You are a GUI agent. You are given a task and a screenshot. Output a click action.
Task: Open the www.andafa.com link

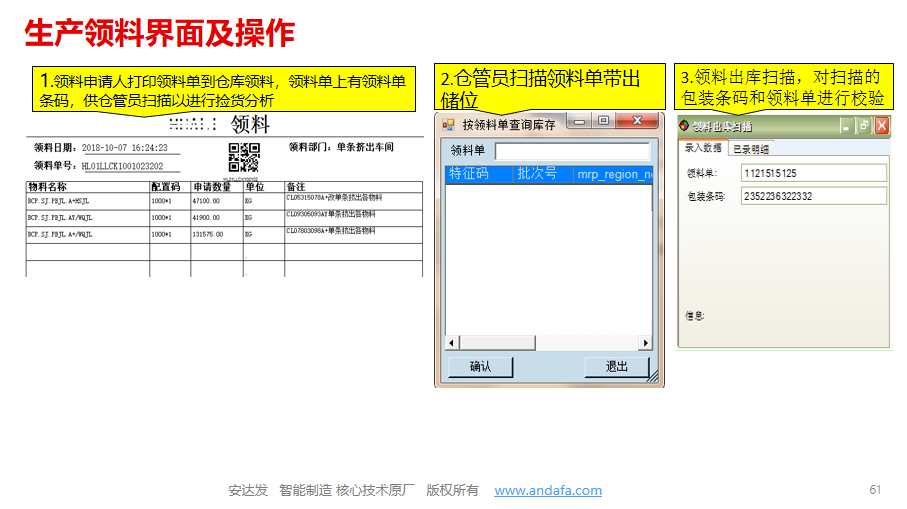pos(548,490)
